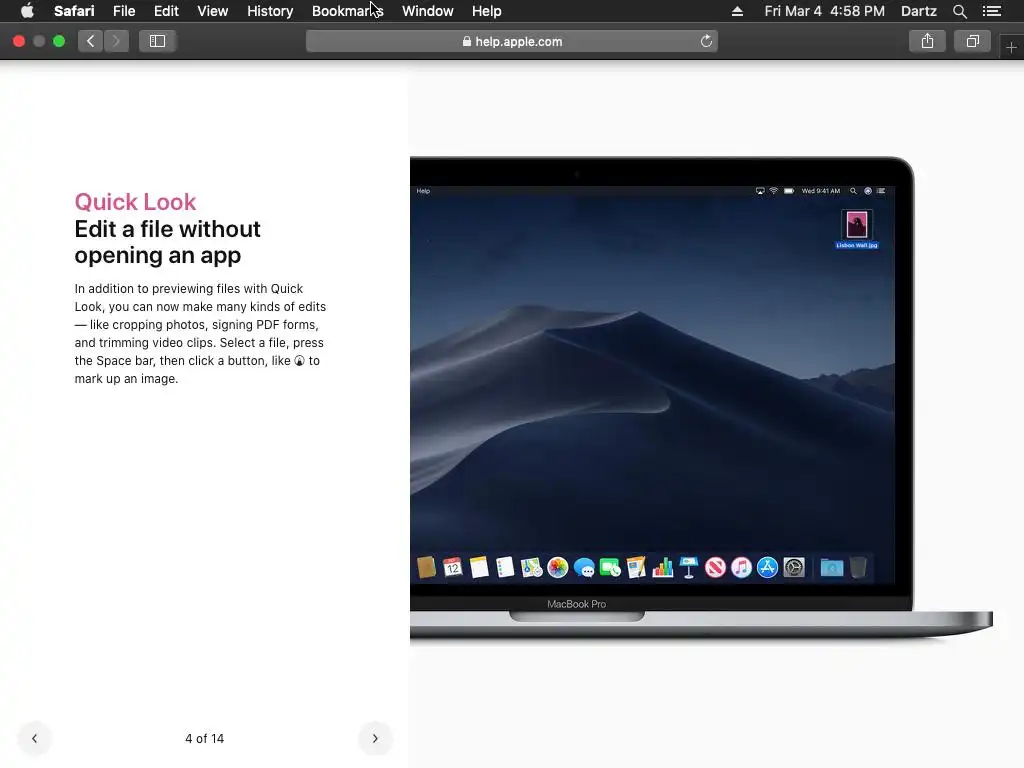Click the eject icon in menu bar

pos(737,11)
